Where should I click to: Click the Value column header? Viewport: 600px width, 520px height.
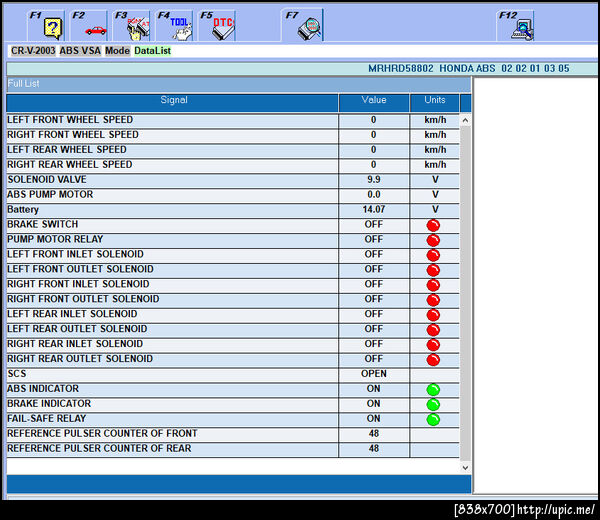pos(374,103)
